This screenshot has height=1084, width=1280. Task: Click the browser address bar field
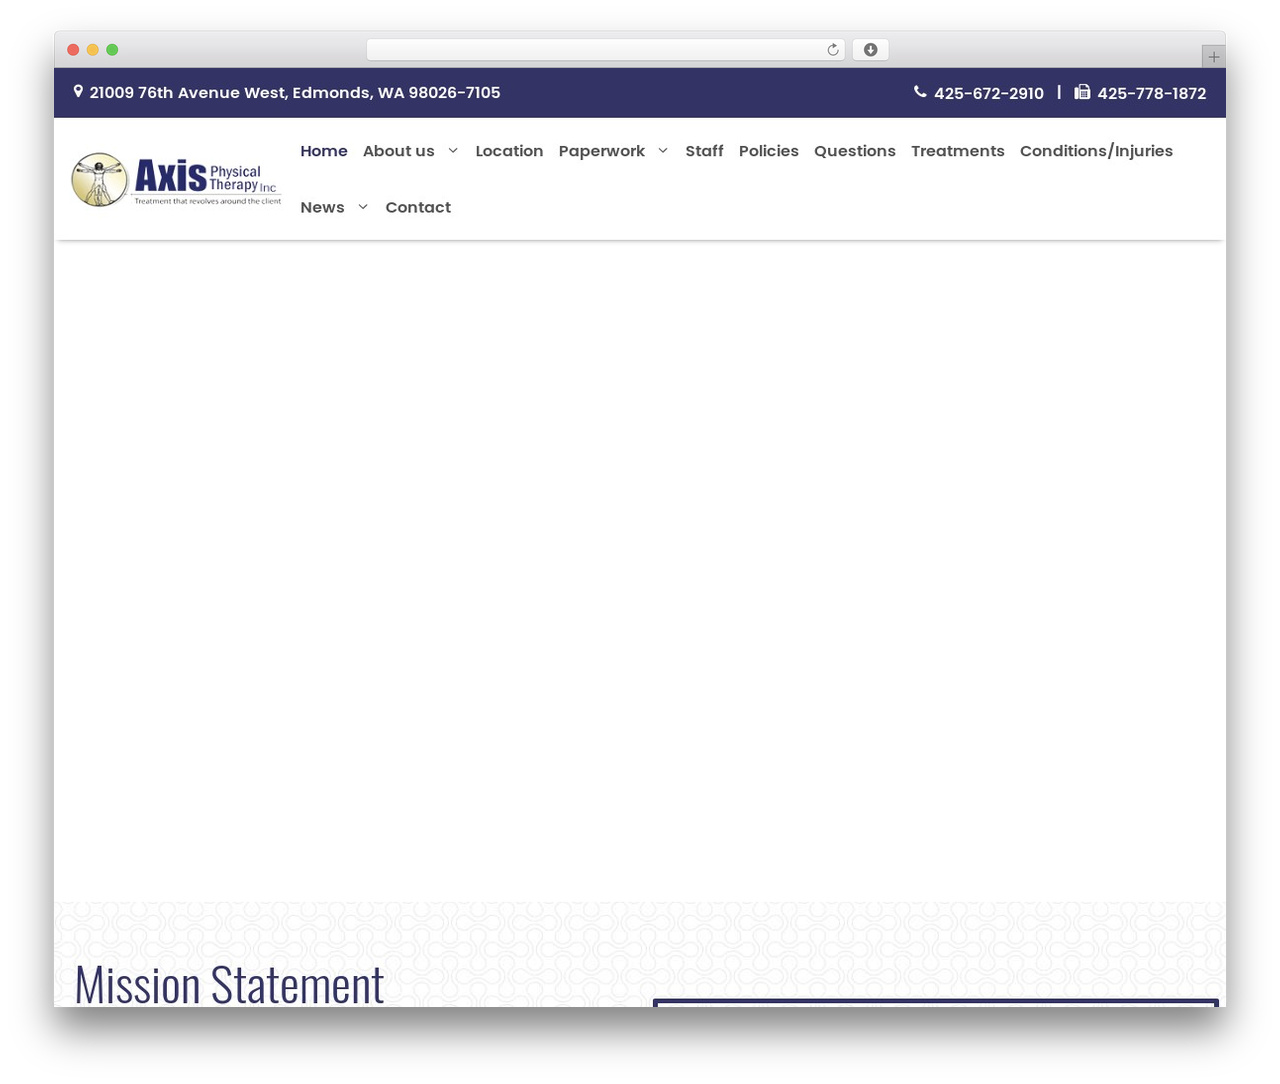(605, 50)
